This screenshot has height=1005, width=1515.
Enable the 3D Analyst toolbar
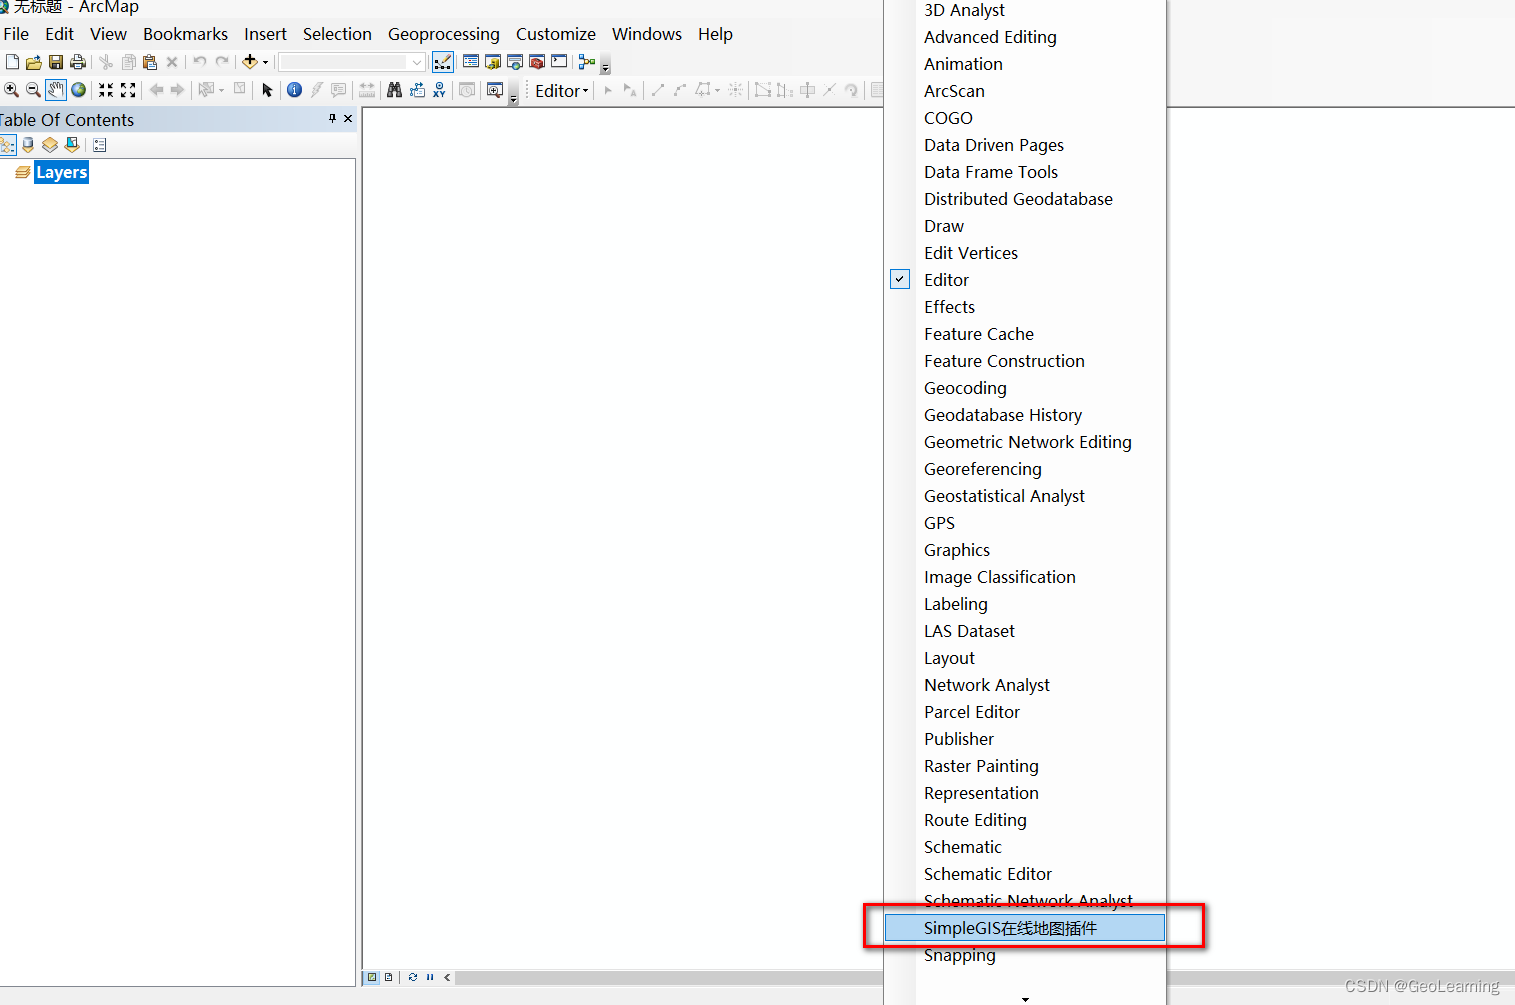[1025, 10]
